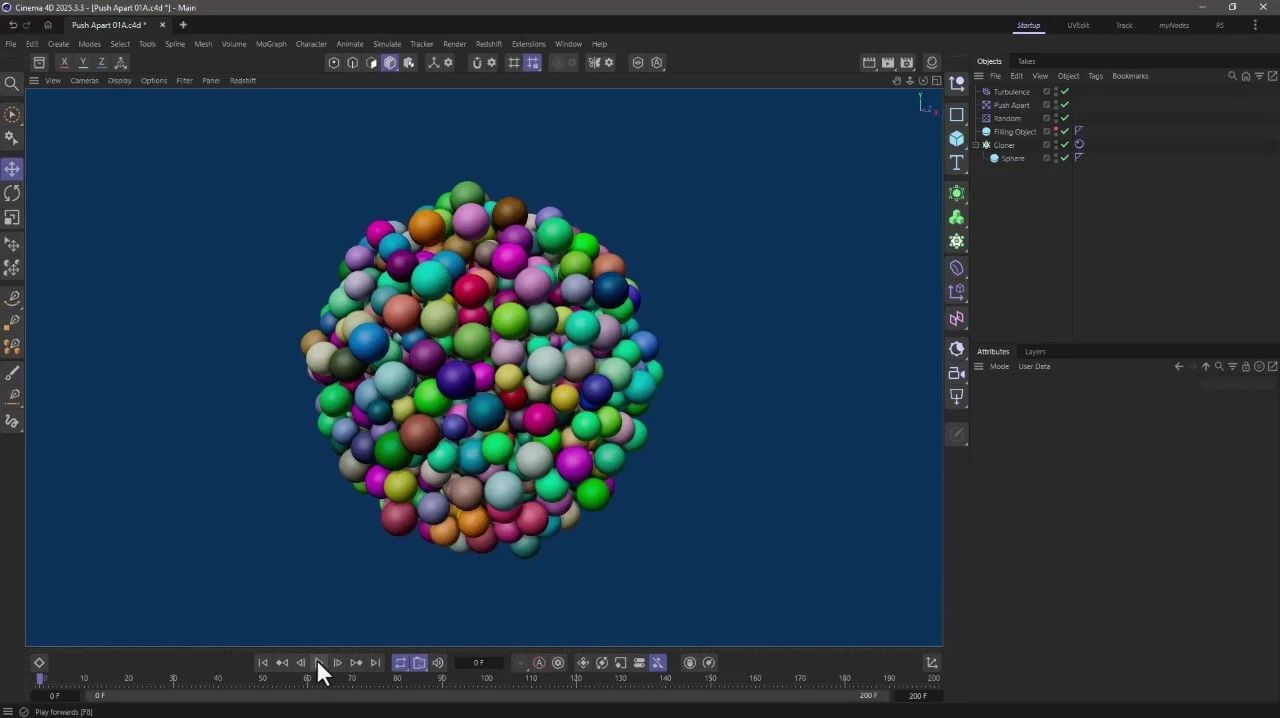
Task: Open the viewport hamburger menu
Action: [34, 81]
